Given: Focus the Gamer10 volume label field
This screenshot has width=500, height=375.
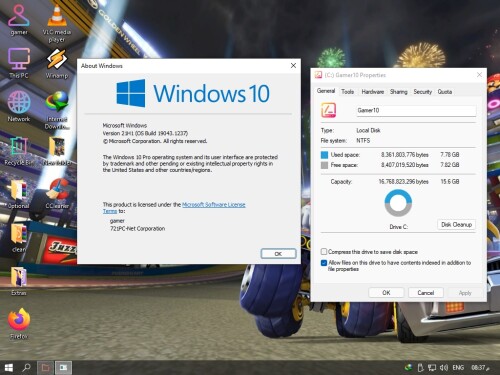Looking at the screenshot, I should pyautogui.click(x=416, y=110).
